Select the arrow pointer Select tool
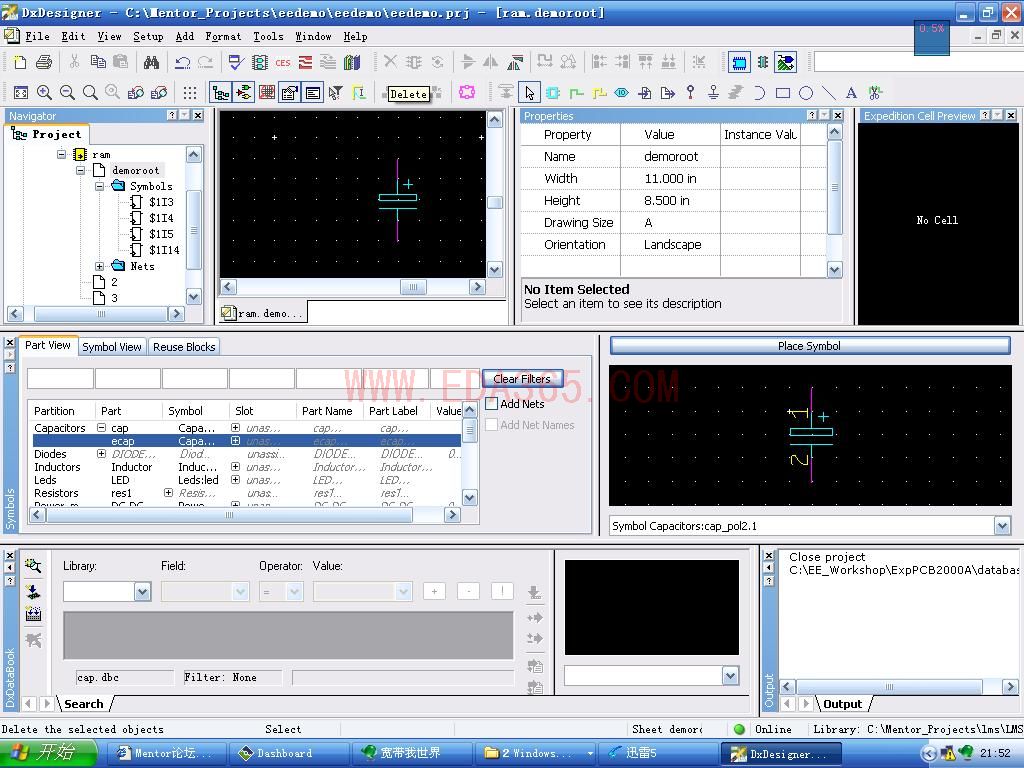 coord(529,93)
